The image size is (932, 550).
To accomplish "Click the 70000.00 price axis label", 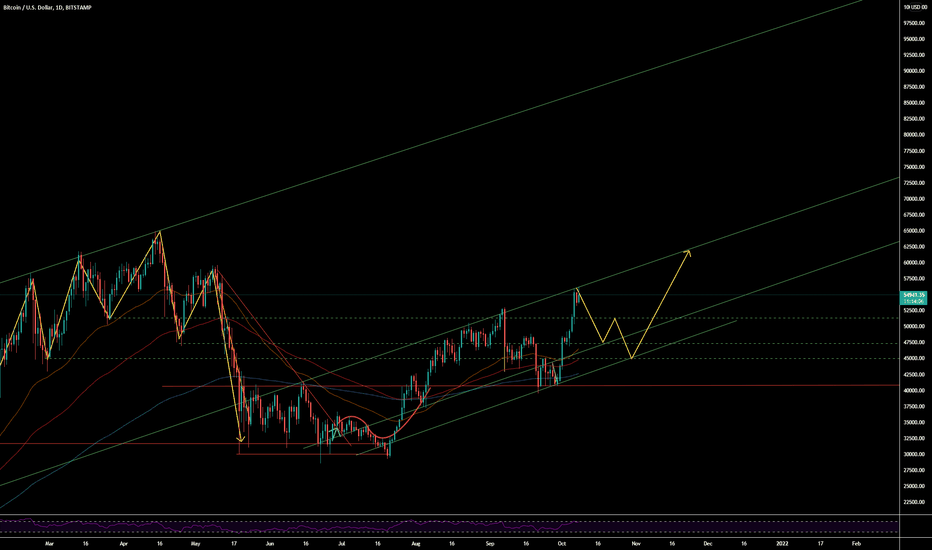I will pyautogui.click(x=914, y=199).
